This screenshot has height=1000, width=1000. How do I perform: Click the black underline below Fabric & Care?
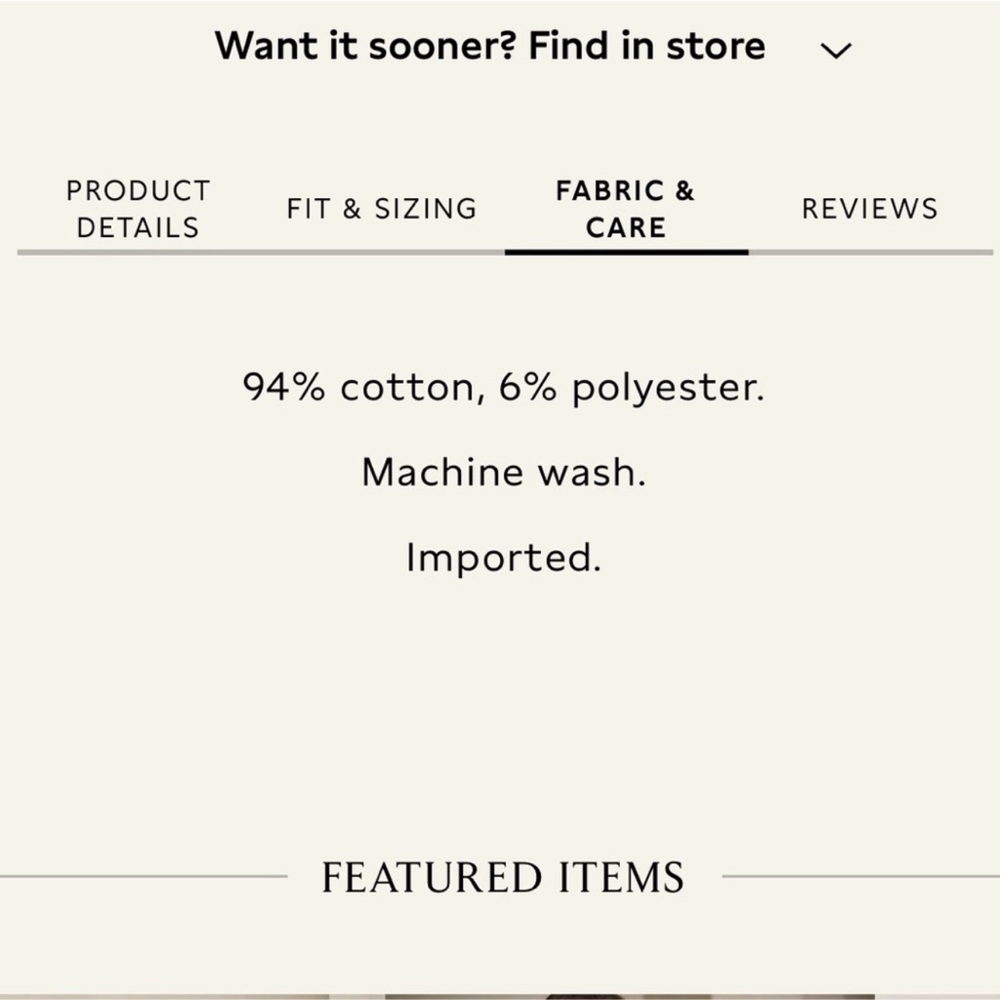pos(626,252)
